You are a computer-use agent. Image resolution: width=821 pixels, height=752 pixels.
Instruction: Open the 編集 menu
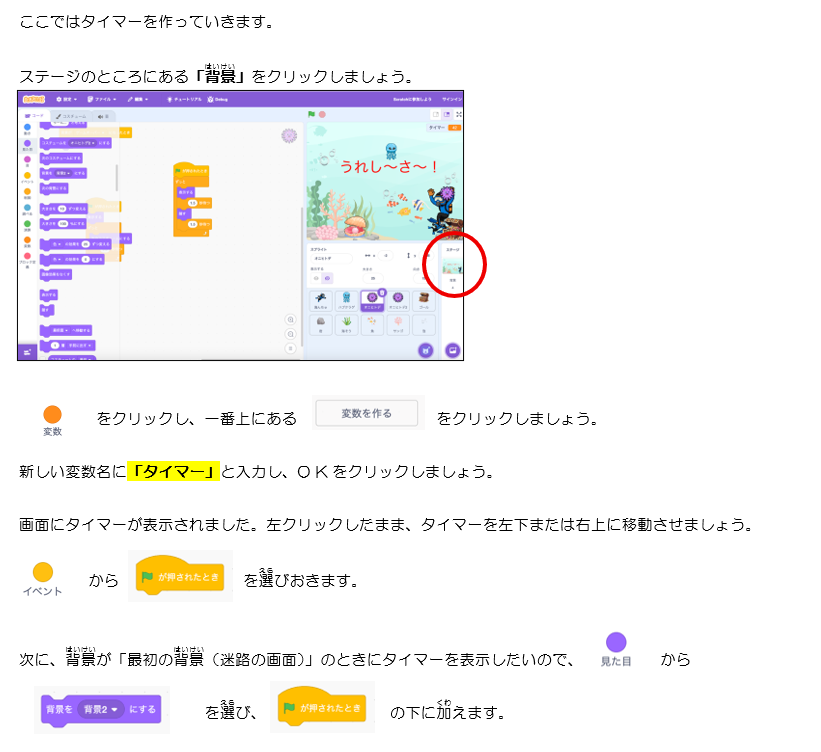138,99
